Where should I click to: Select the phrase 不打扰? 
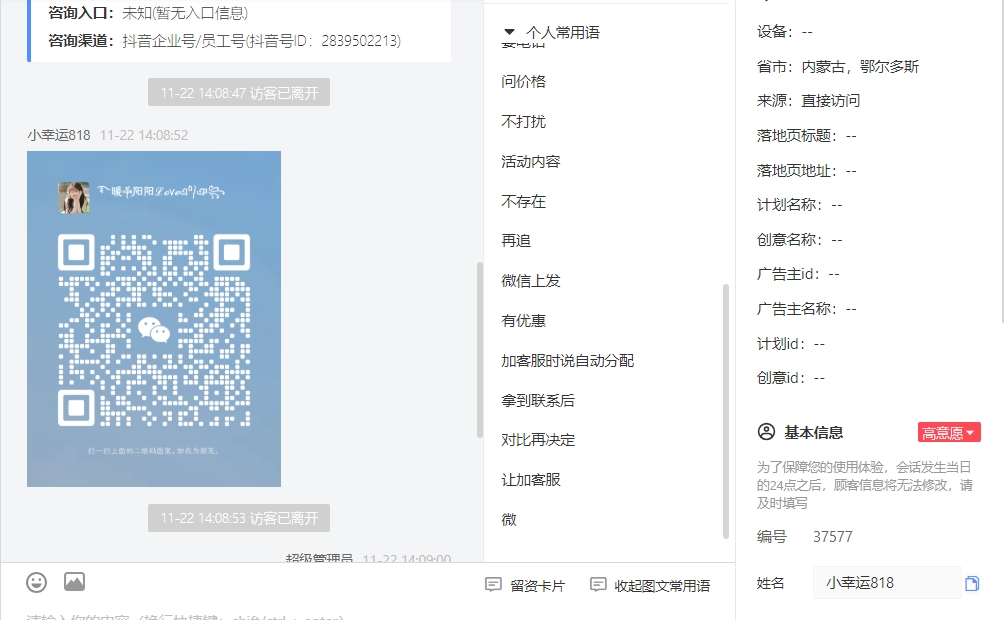tap(523, 122)
